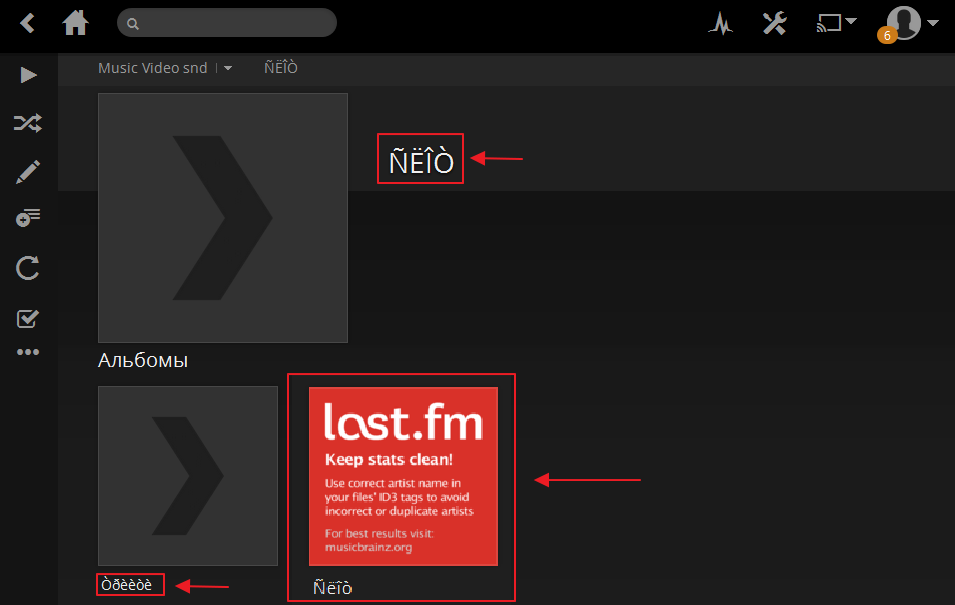The height and width of the screenshot is (605, 955).
Task: Play the artist with the Play icon
Action: [28, 75]
